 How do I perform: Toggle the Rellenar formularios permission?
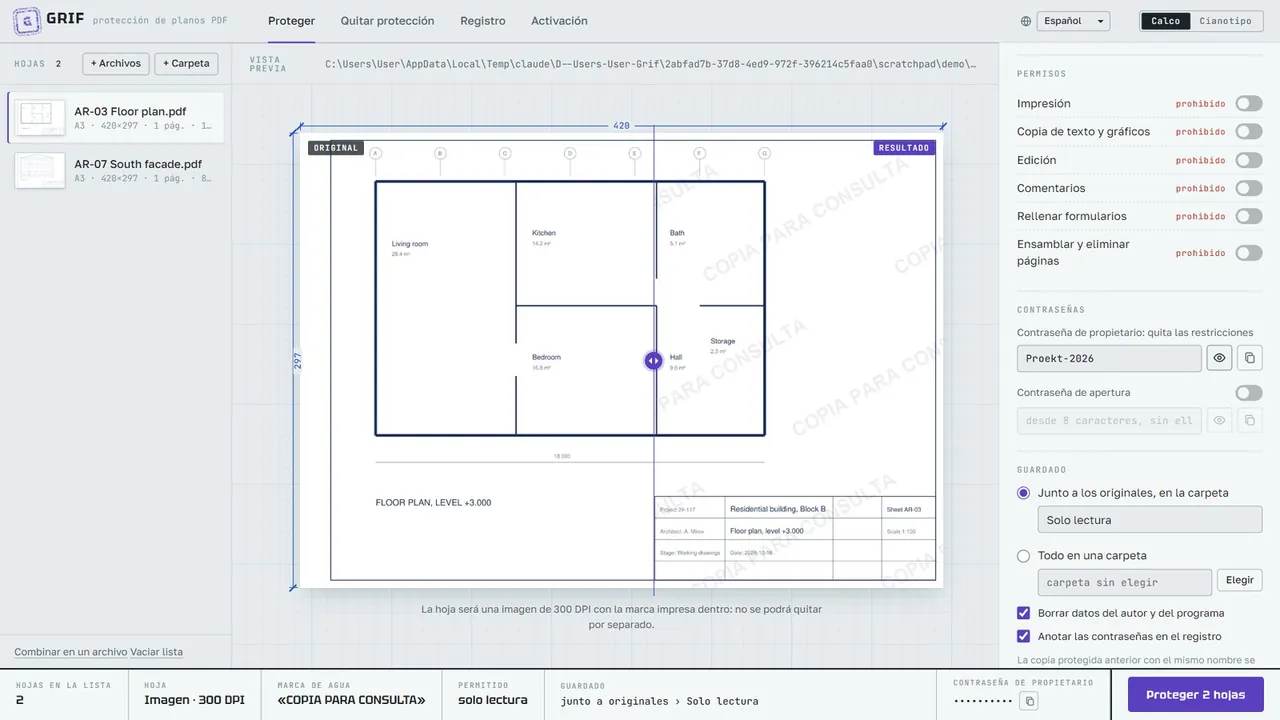click(x=1249, y=216)
